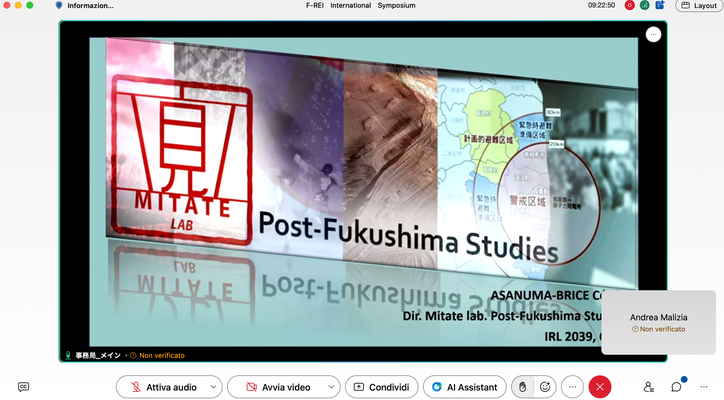
Task: Click the Condividi share button
Action: pos(382,387)
